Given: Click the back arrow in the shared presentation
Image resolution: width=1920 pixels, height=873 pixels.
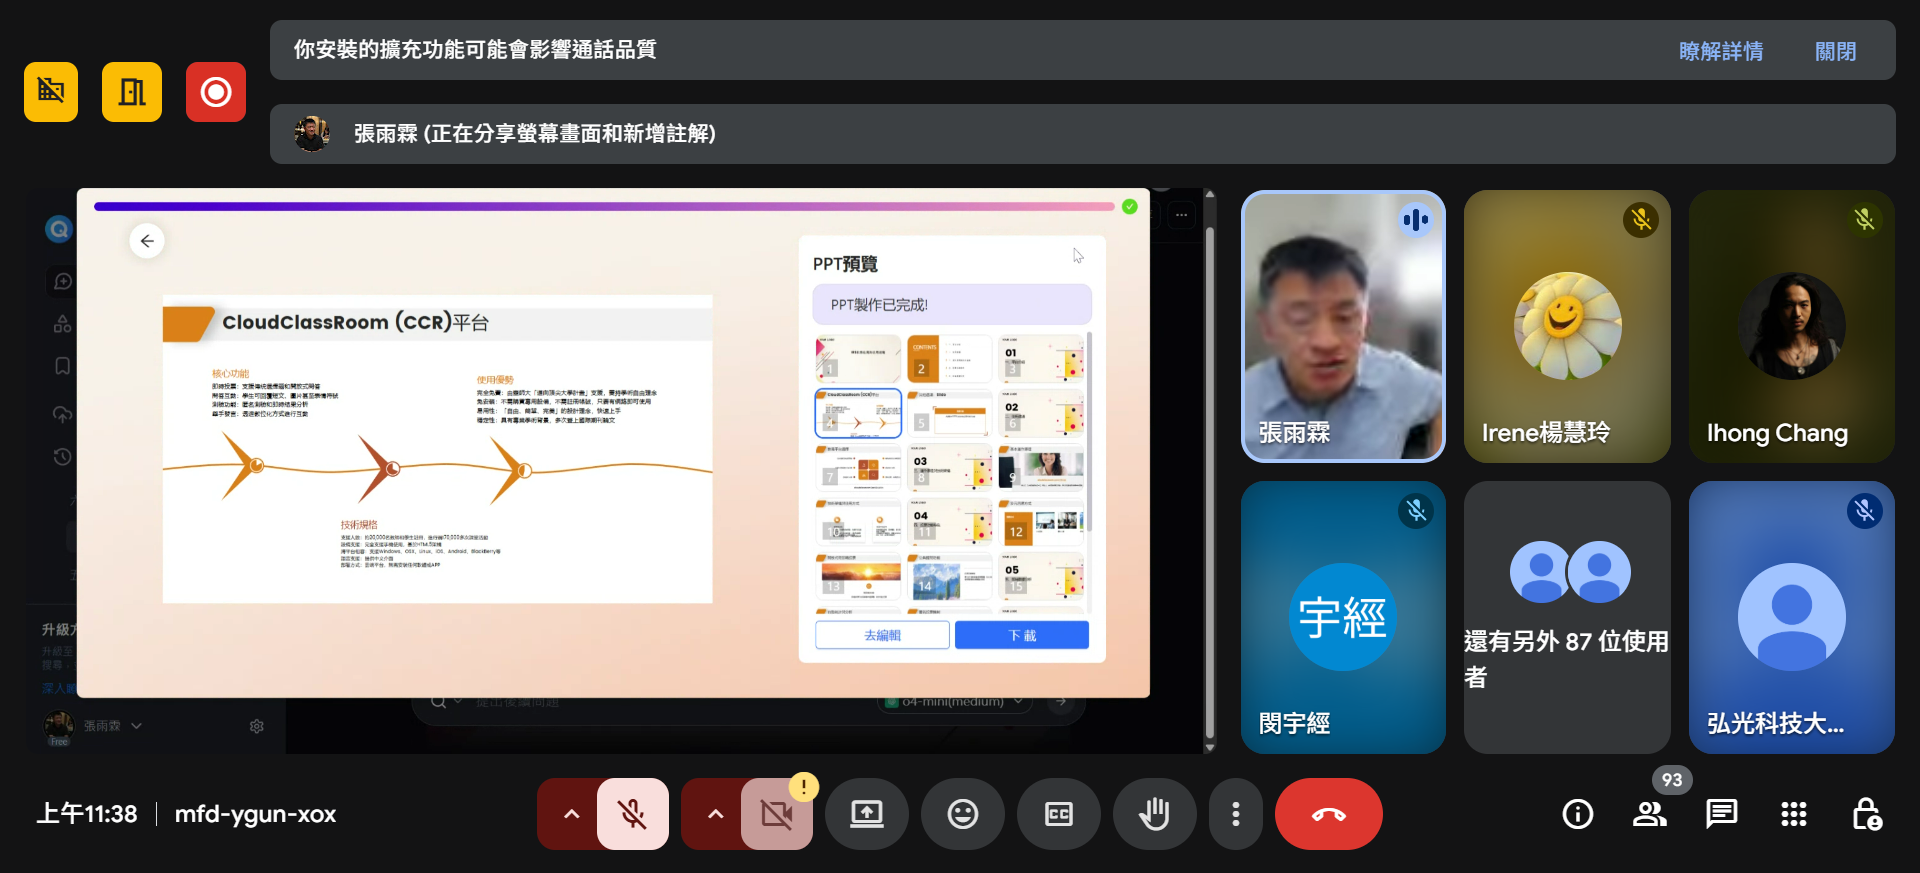Looking at the screenshot, I should [x=147, y=241].
